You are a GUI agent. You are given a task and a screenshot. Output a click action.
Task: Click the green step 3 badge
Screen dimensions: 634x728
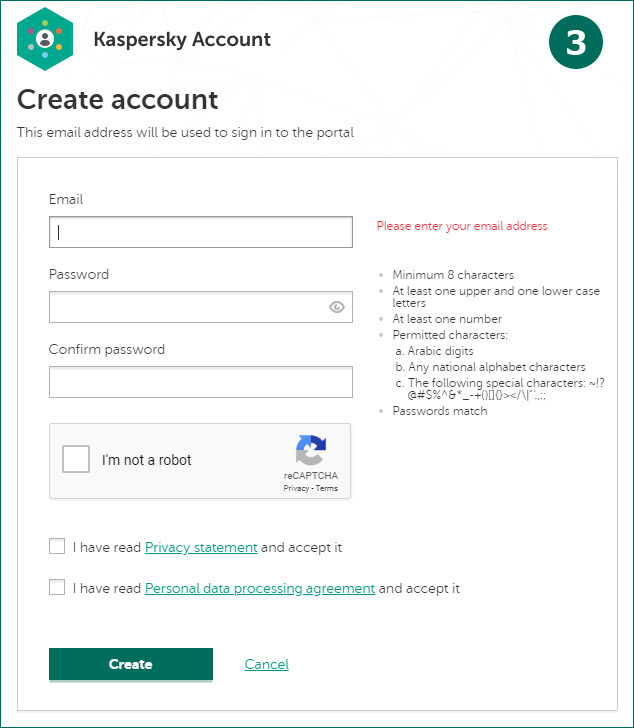pyautogui.click(x=576, y=42)
